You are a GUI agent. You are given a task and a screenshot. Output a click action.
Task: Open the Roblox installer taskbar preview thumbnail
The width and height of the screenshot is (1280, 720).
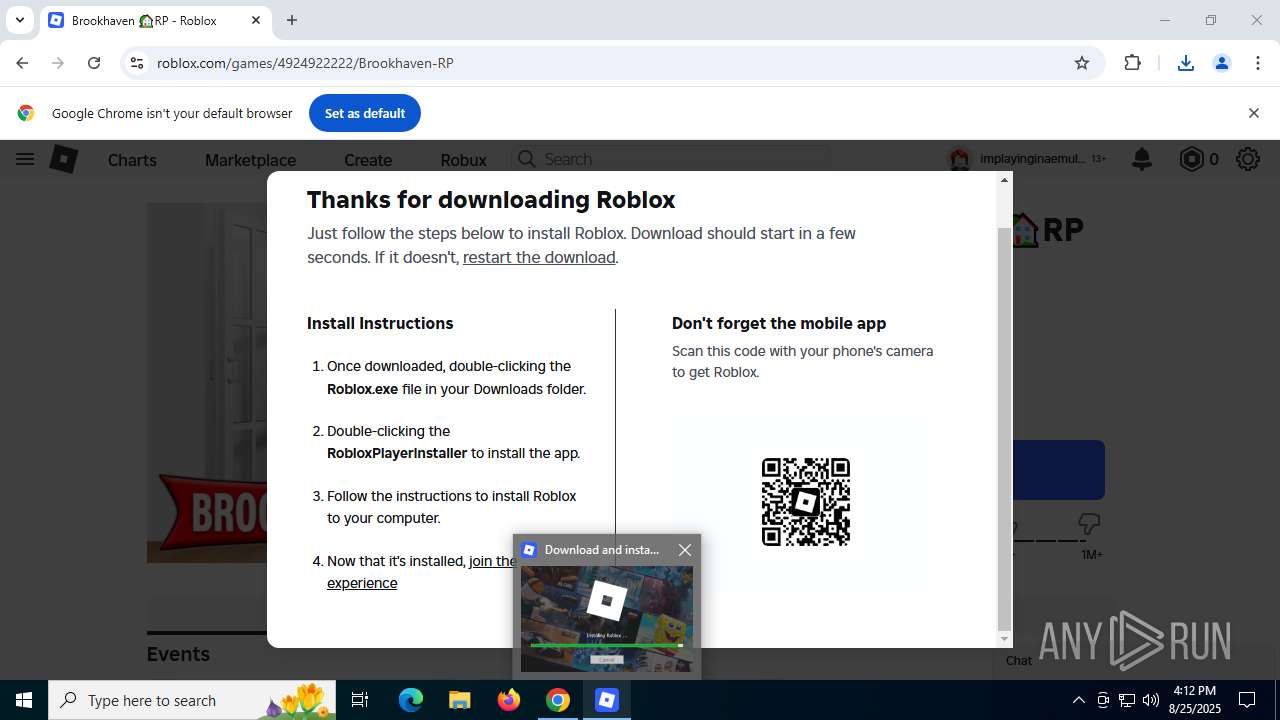(607, 618)
